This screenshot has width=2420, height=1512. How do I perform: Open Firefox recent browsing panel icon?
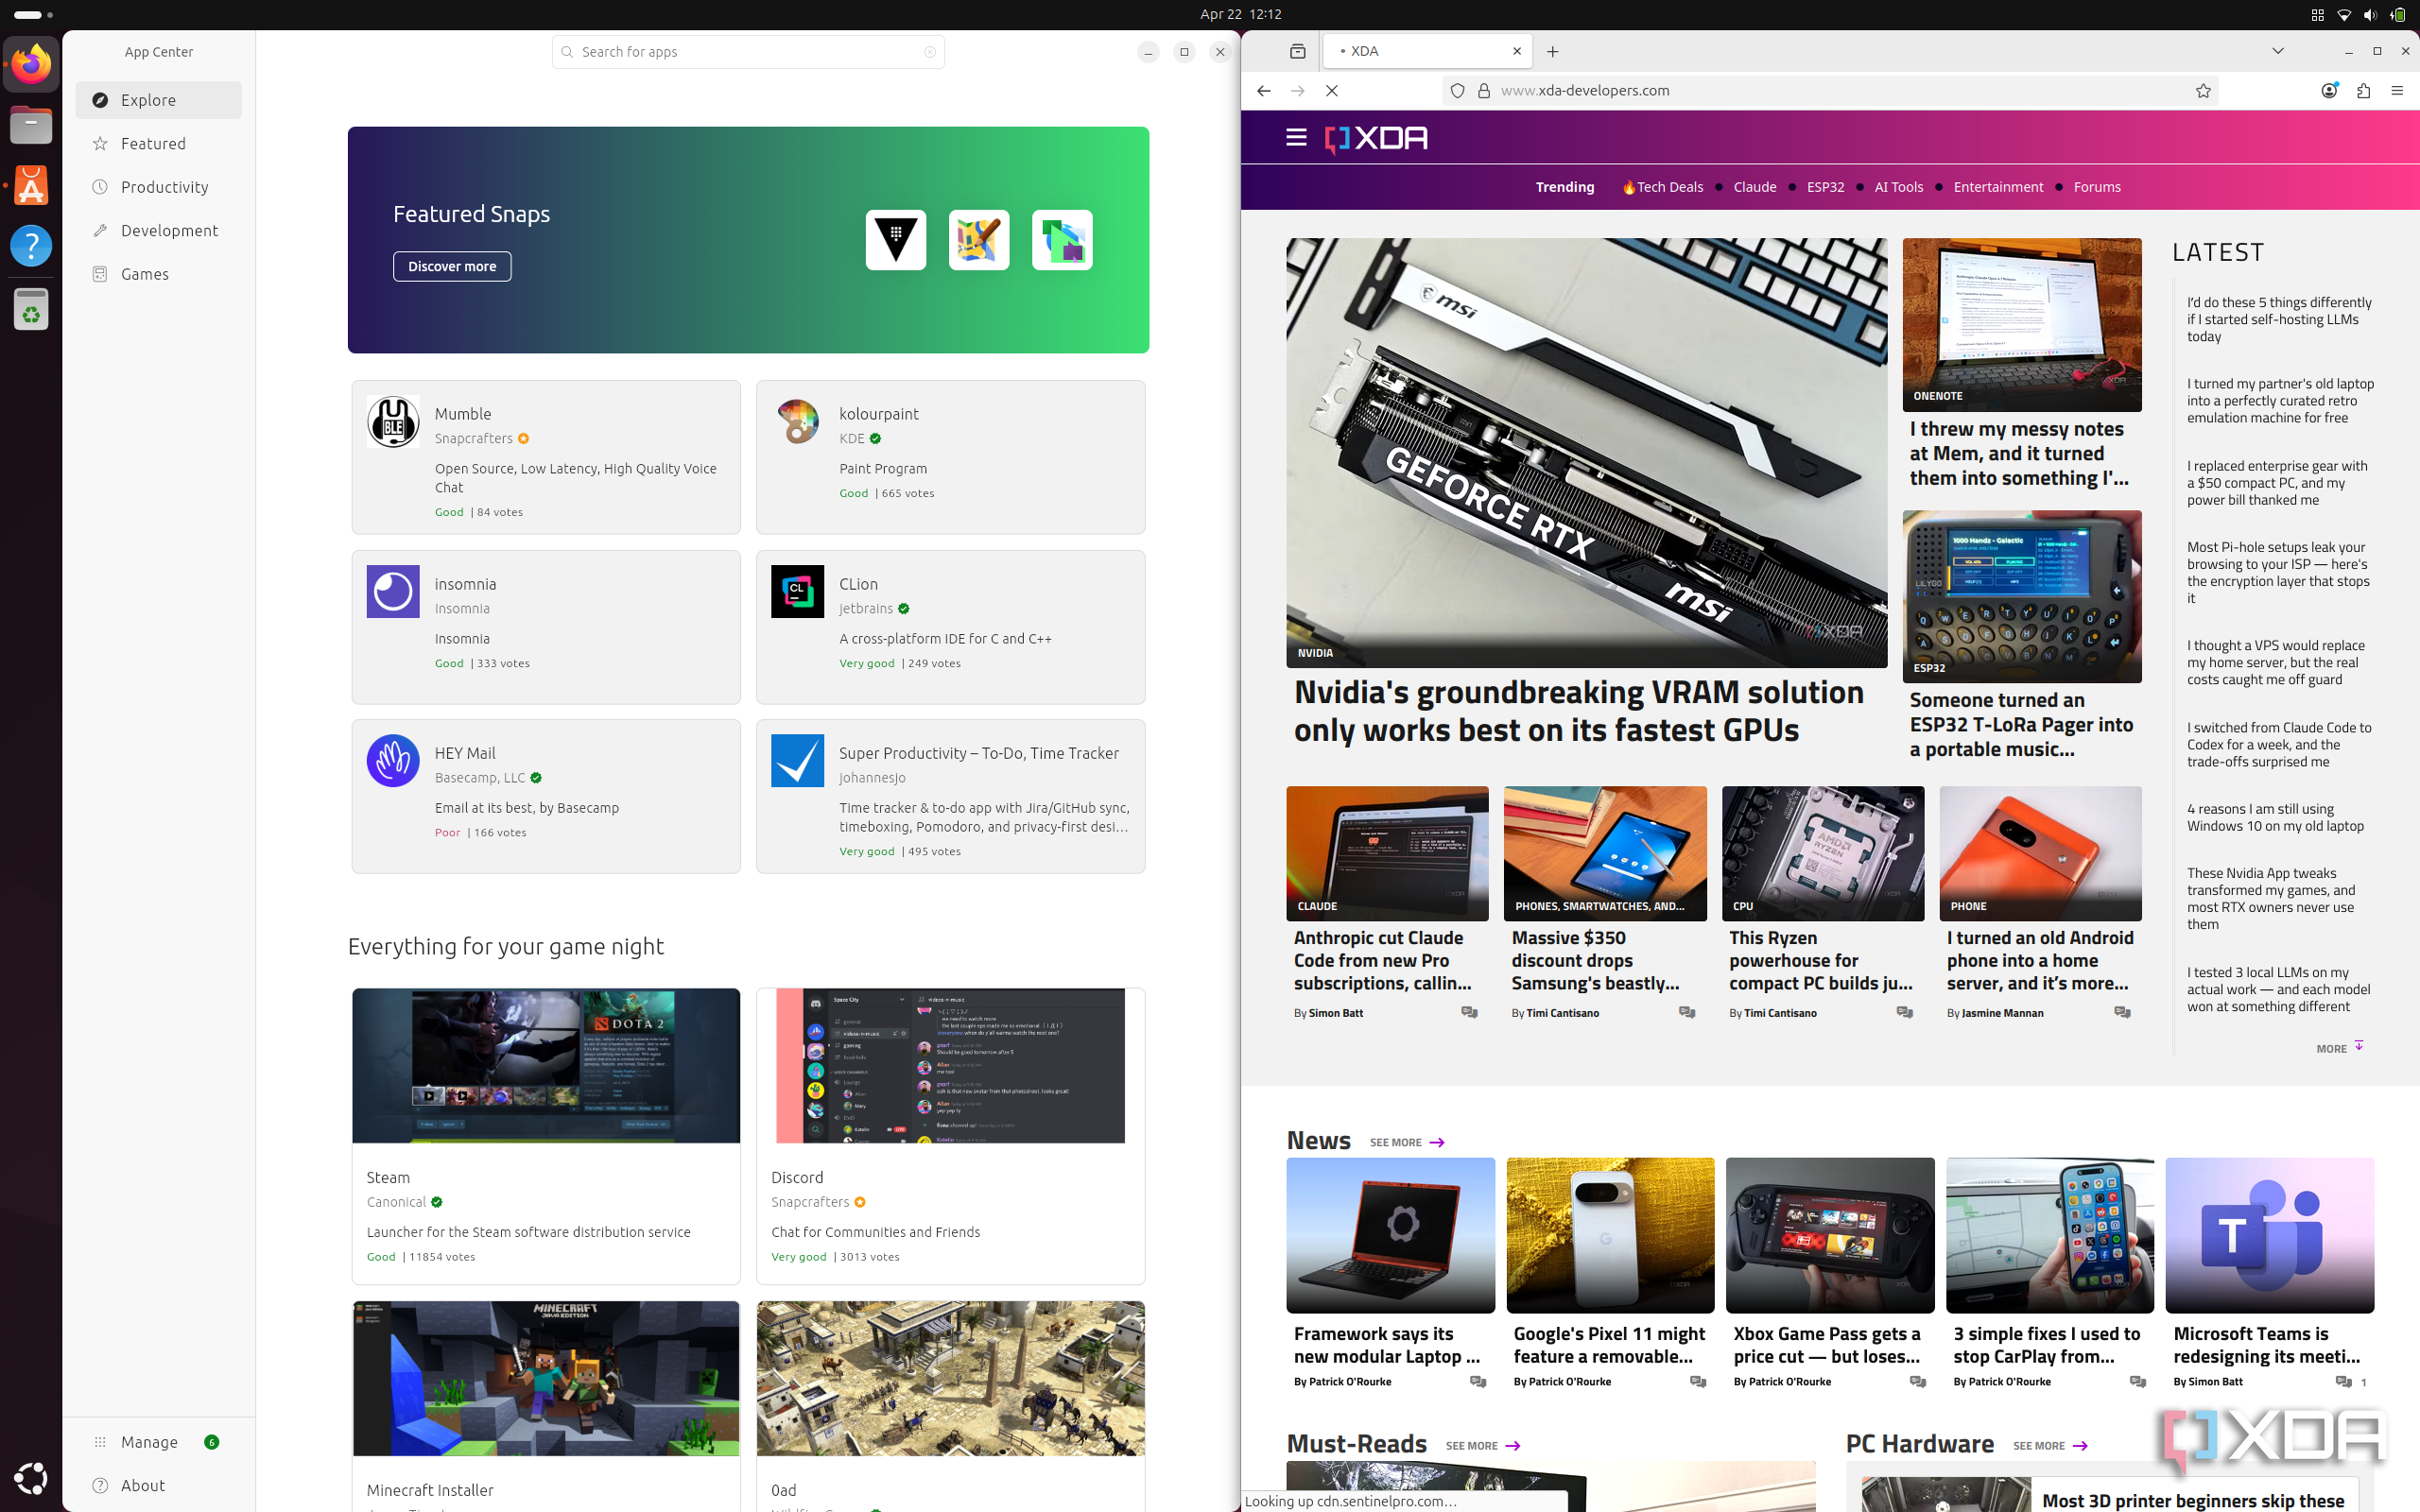point(1298,51)
